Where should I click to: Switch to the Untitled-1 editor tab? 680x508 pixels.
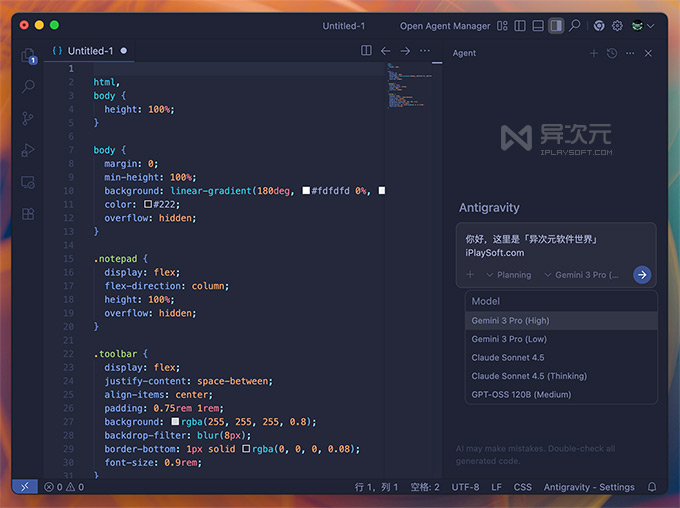[89, 51]
